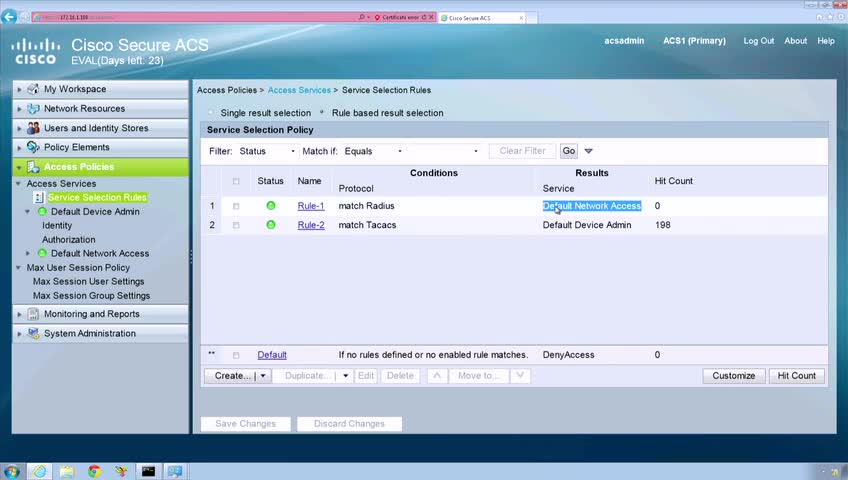The width and height of the screenshot is (848, 480).
Task: Click the Default Device Admin service cell
Action: 587,225
